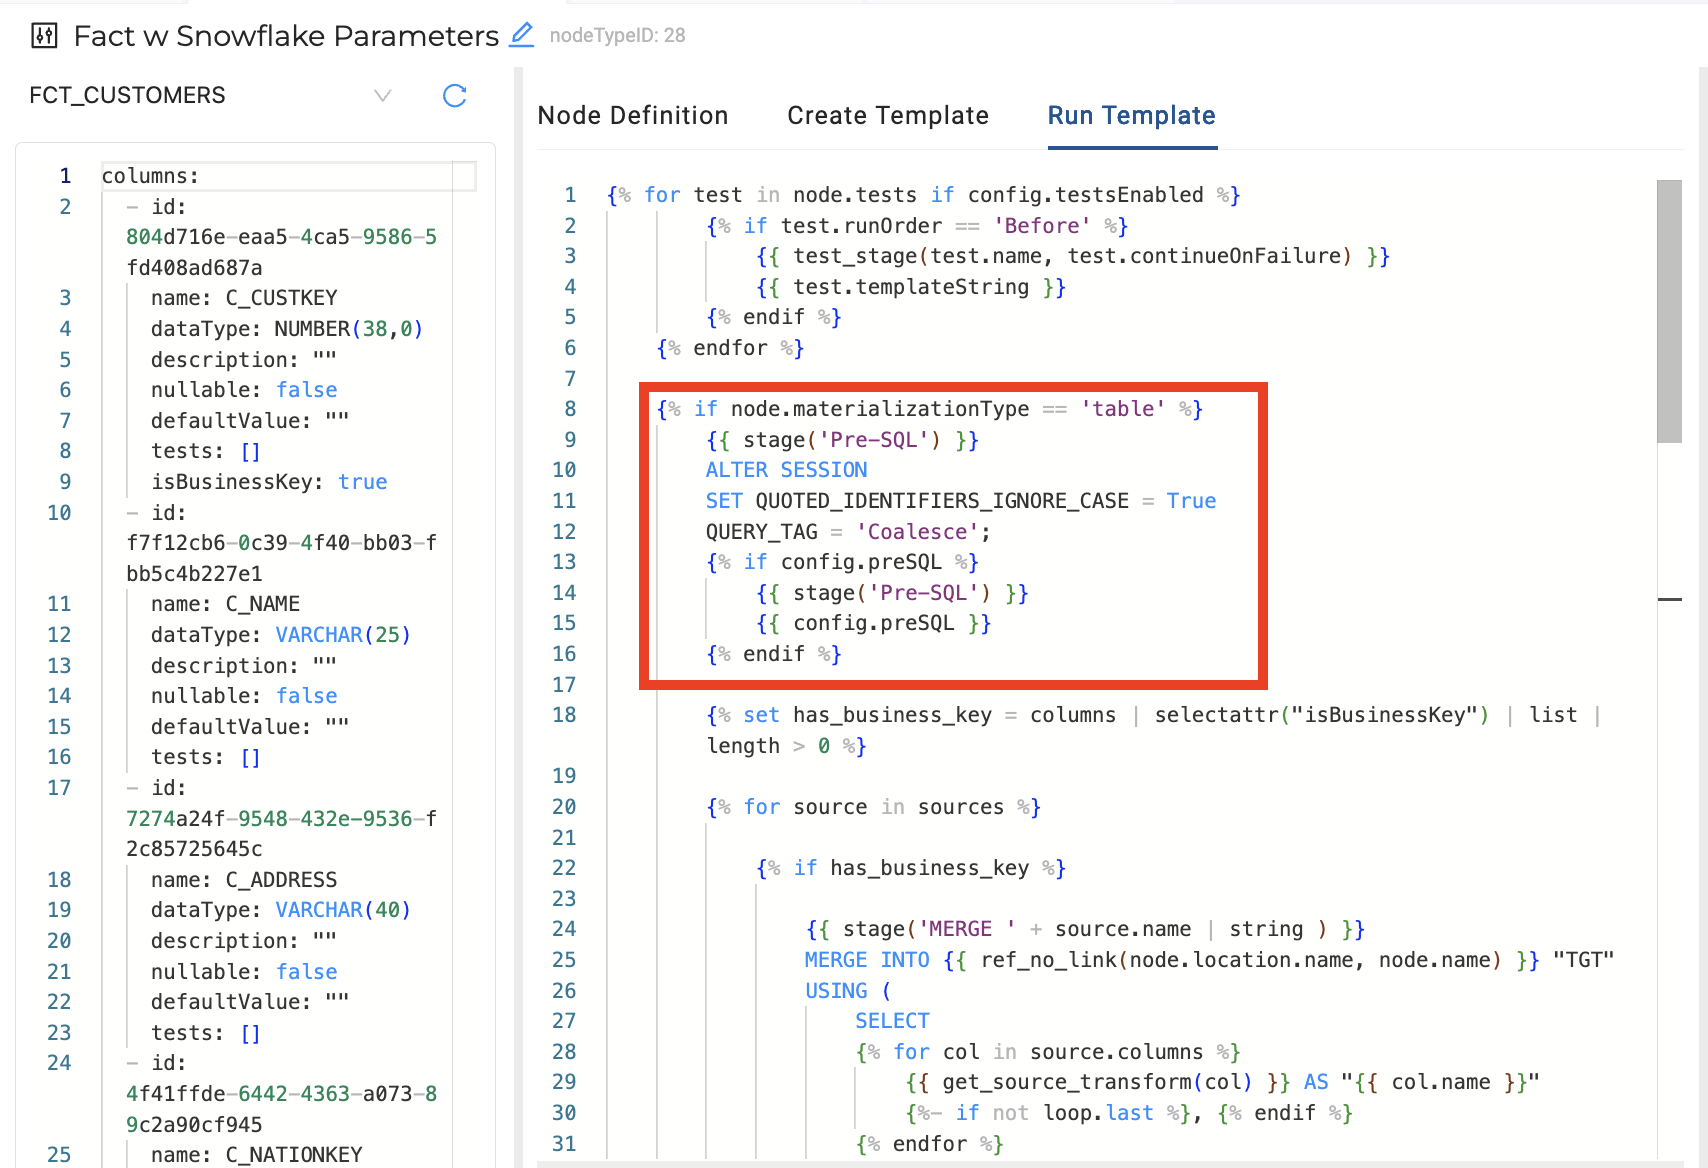Switch to the Create Template tab

(x=888, y=116)
